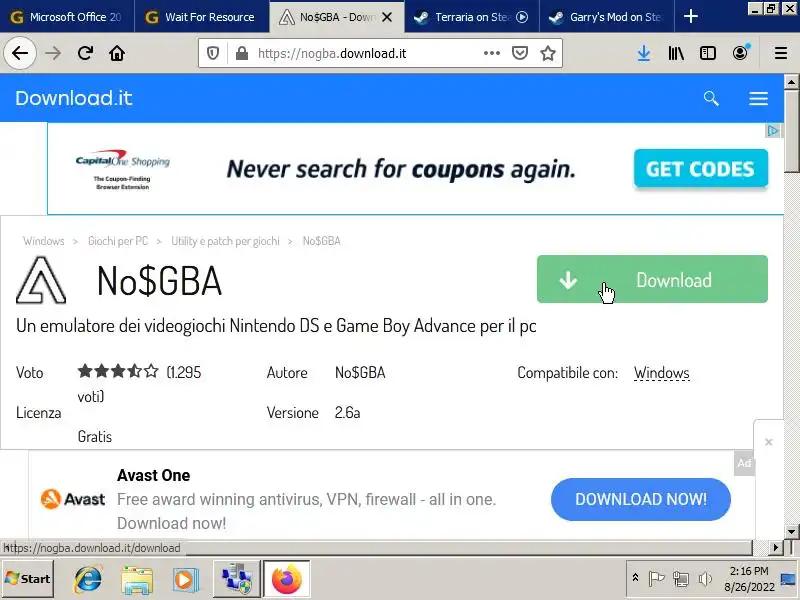Show hidden system tray icons
The image size is (800, 600).
(x=635, y=578)
